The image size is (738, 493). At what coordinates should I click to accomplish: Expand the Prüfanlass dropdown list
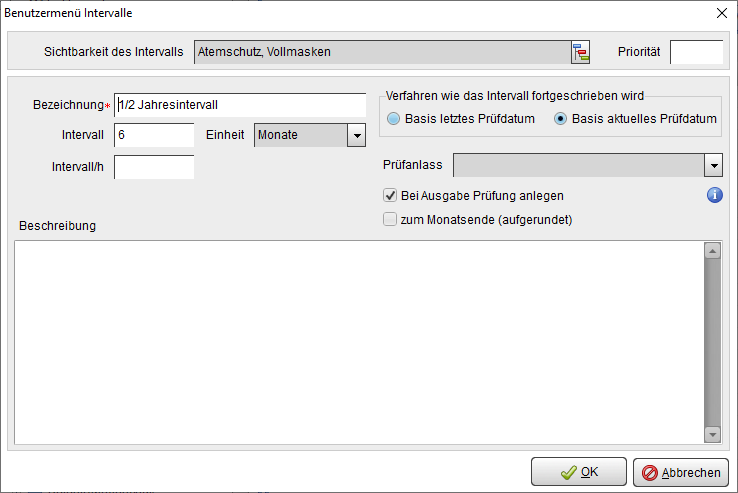pyautogui.click(x=713, y=165)
